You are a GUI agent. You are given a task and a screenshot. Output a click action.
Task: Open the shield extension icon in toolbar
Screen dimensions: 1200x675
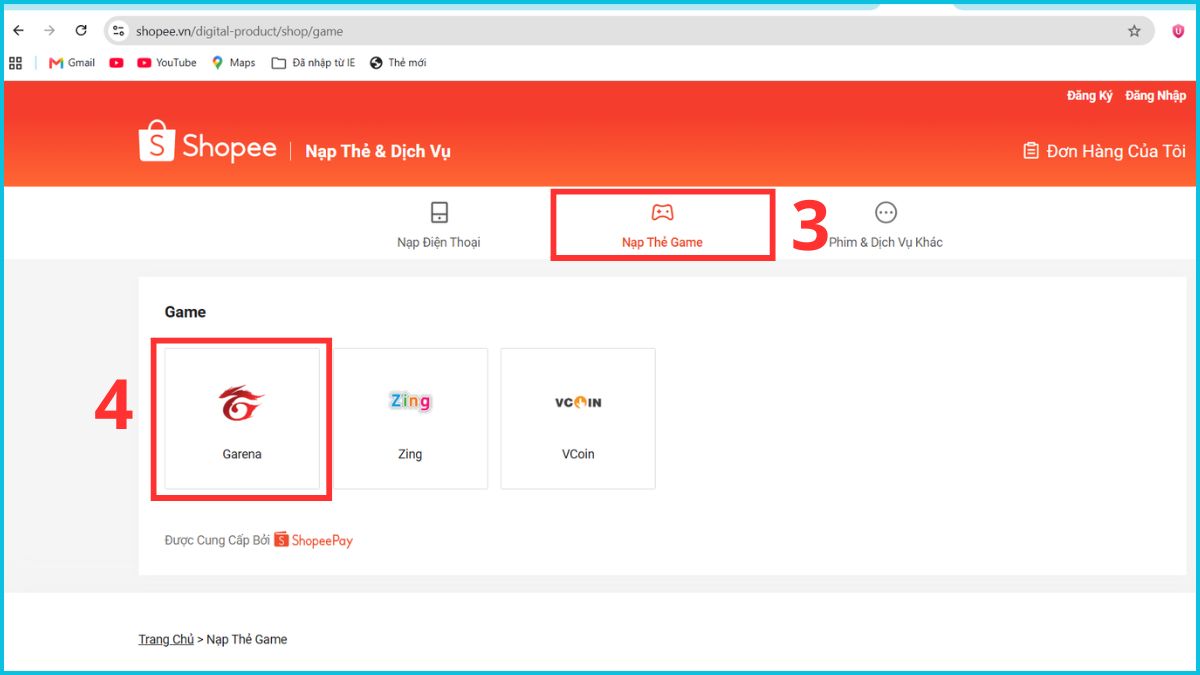[x=1178, y=31]
